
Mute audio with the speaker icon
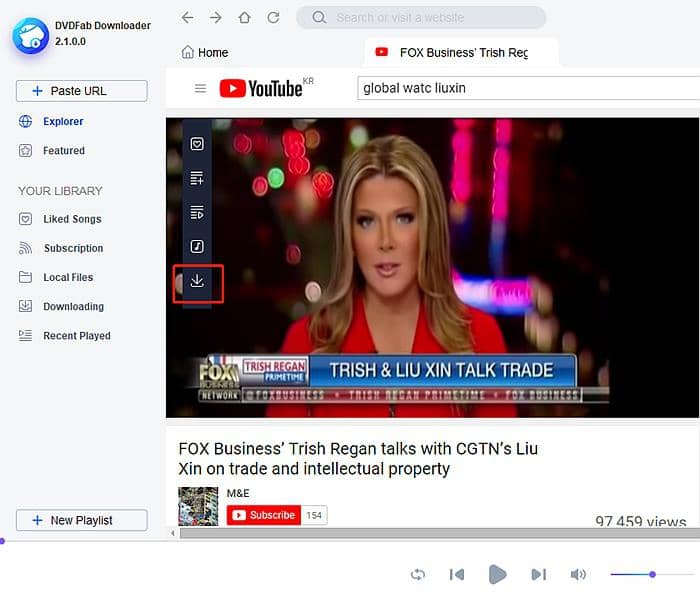click(x=578, y=574)
